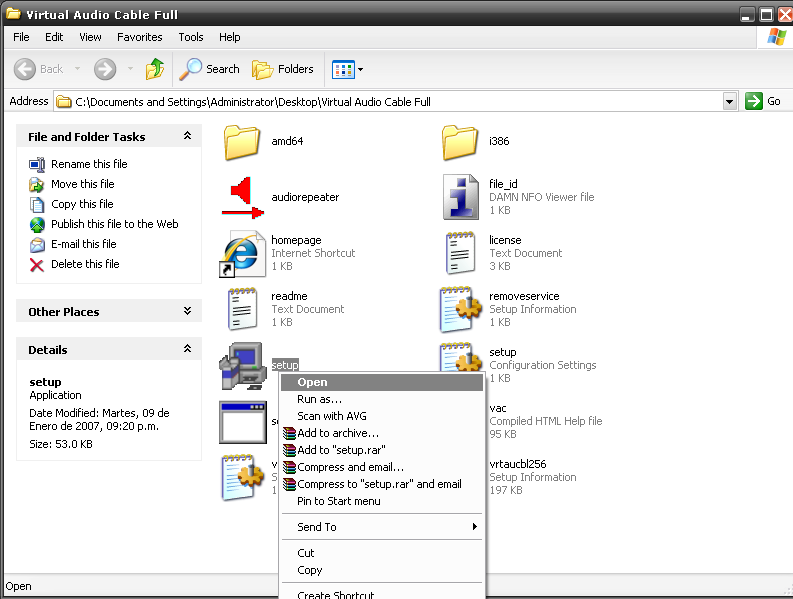The height and width of the screenshot is (599, 793).
Task: Open the View menu
Action: coord(91,37)
